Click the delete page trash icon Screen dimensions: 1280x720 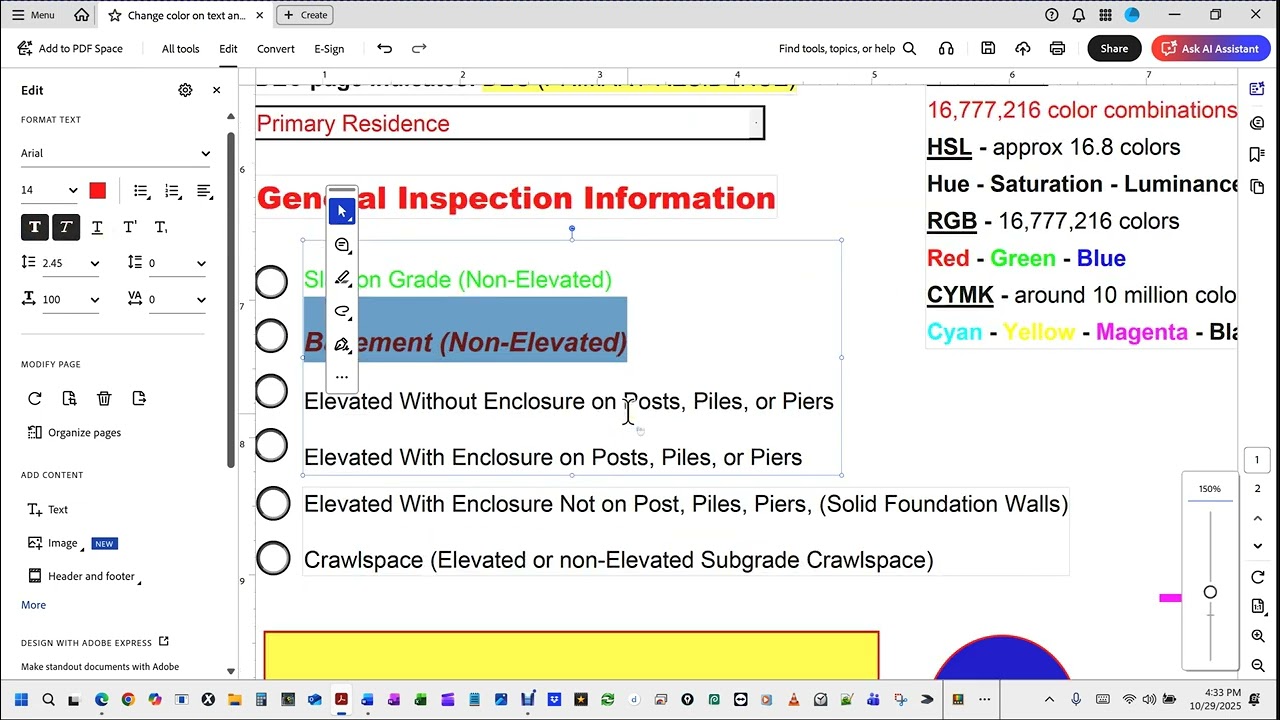pos(104,398)
